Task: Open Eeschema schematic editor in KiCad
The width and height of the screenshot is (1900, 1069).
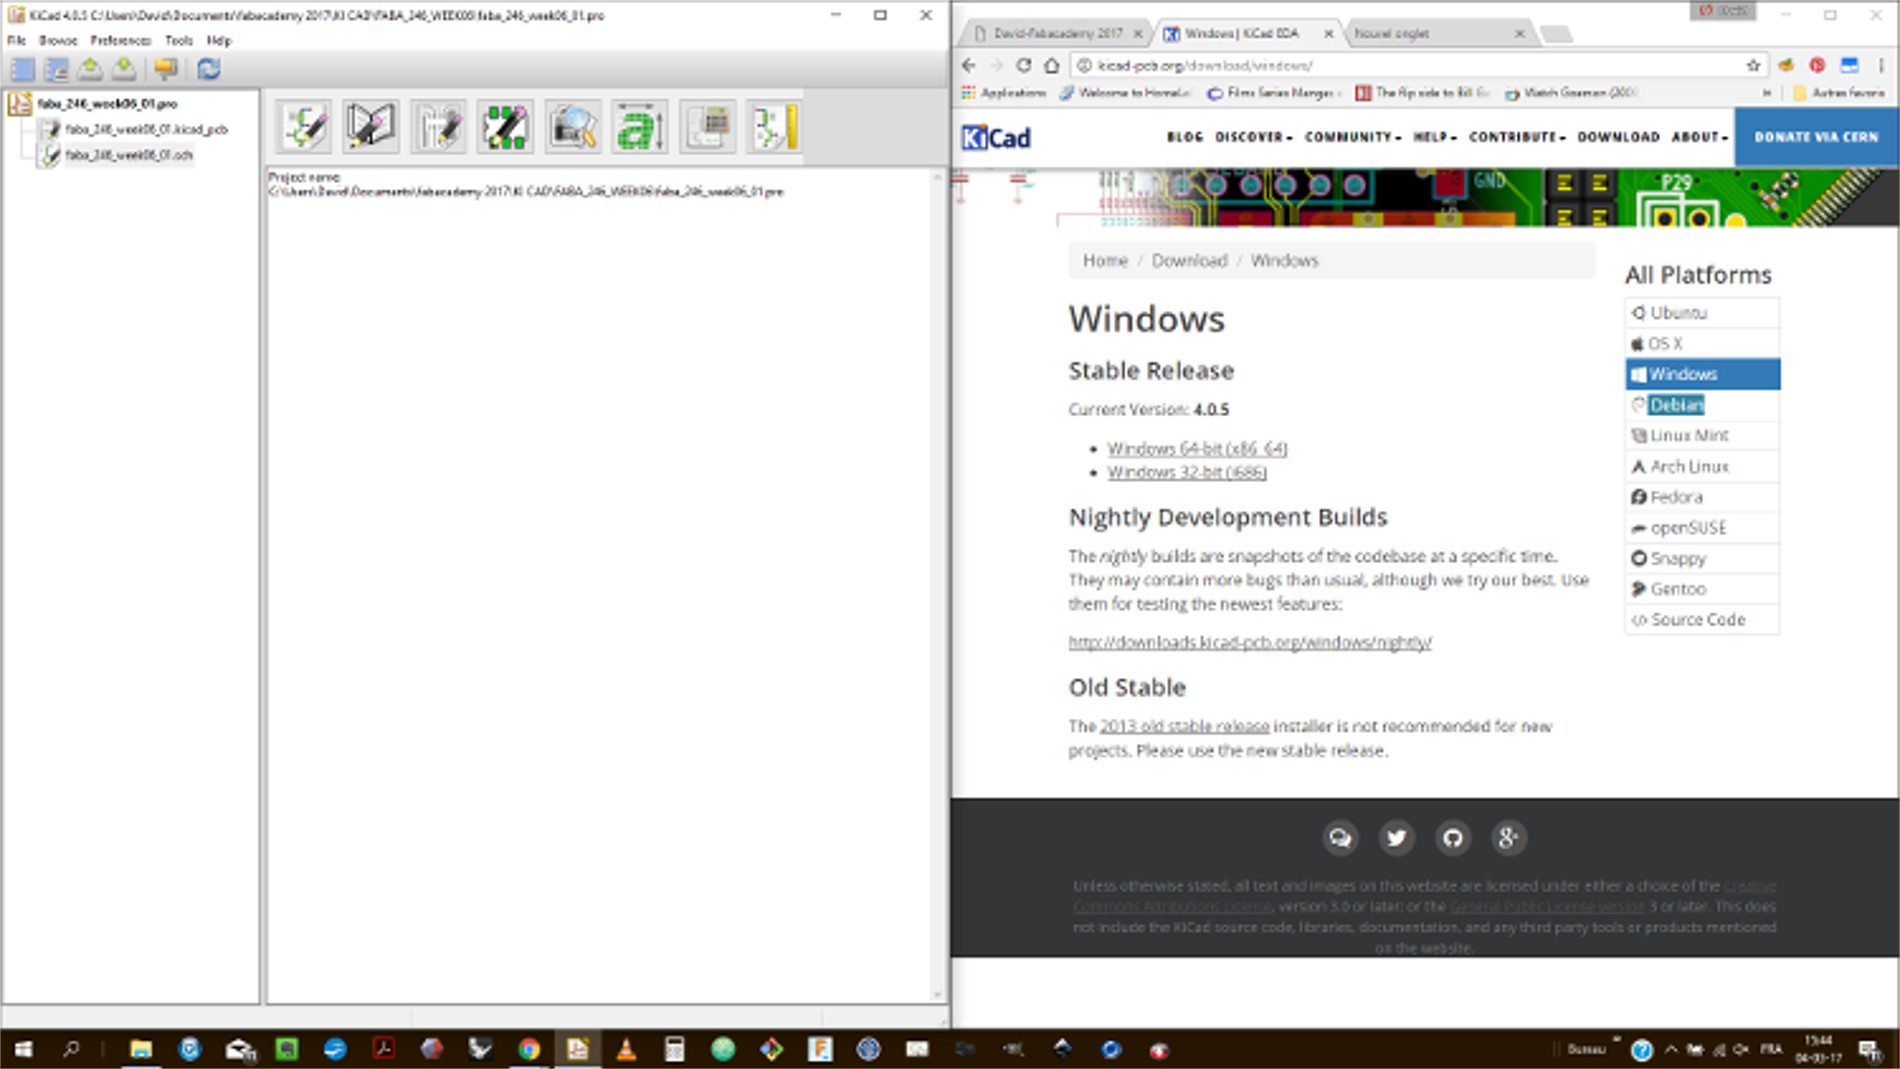Action: [x=304, y=127]
